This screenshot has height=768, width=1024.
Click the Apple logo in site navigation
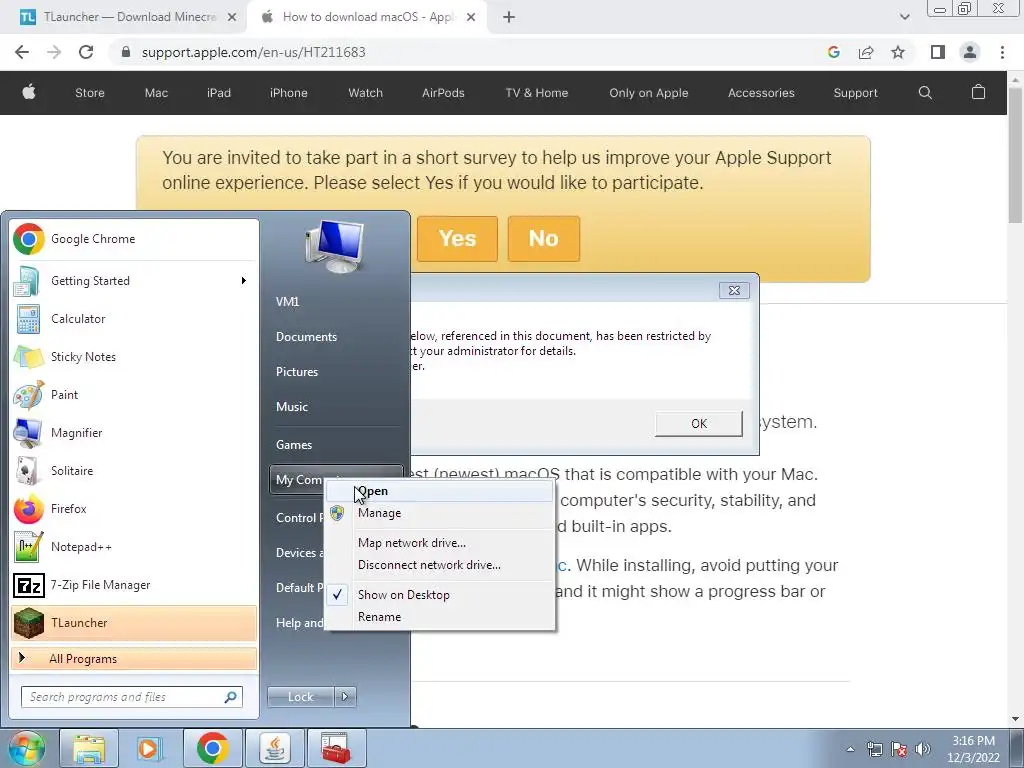point(29,93)
